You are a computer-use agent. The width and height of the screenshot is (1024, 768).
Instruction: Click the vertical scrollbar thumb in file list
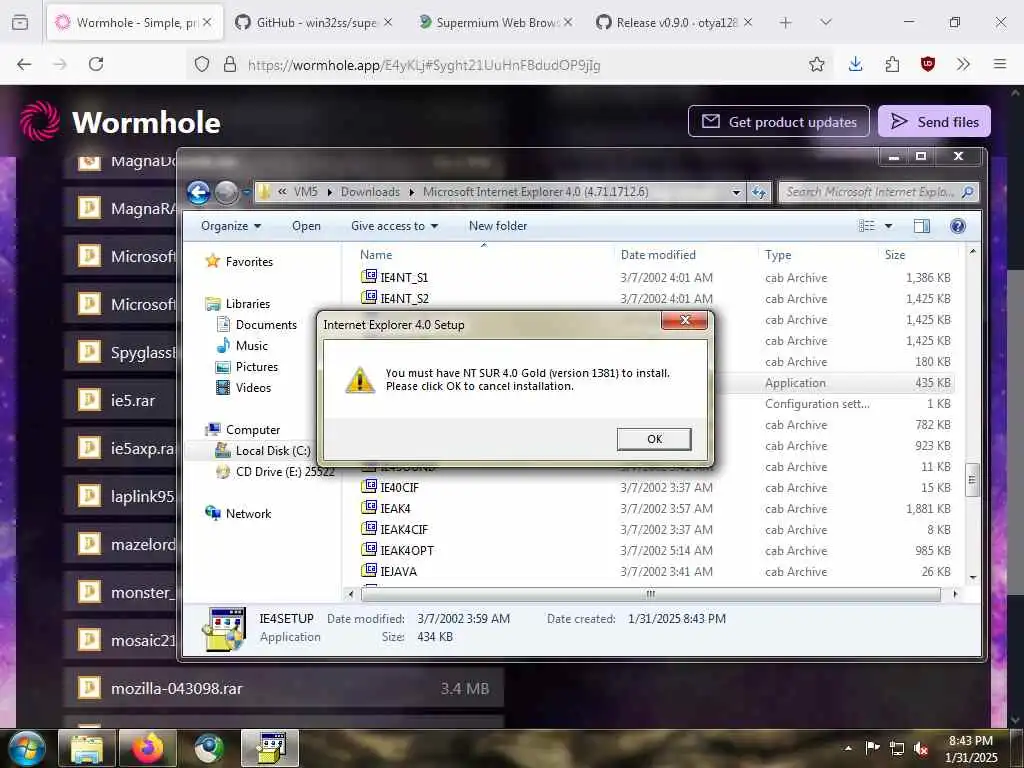[x=972, y=480]
